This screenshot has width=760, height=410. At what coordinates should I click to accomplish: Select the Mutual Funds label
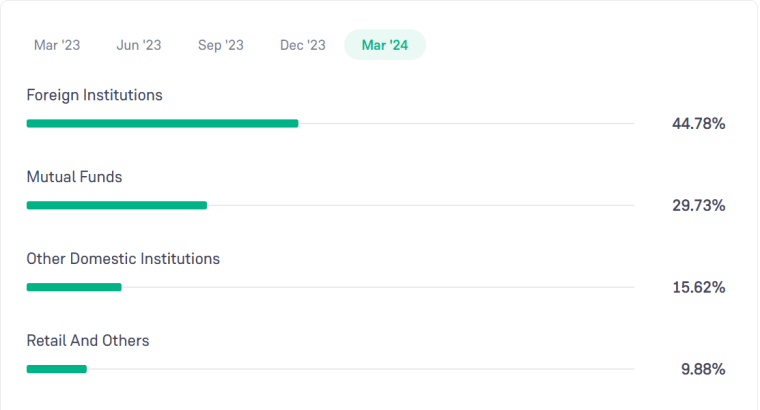(x=74, y=177)
